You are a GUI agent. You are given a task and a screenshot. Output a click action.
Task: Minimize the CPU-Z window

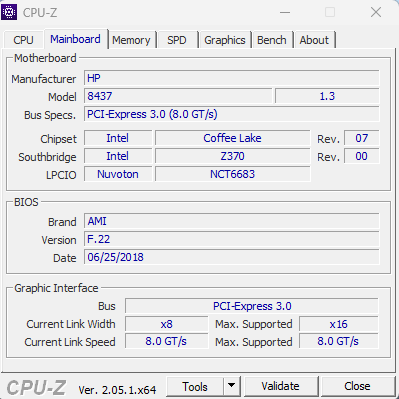point(285,13)
